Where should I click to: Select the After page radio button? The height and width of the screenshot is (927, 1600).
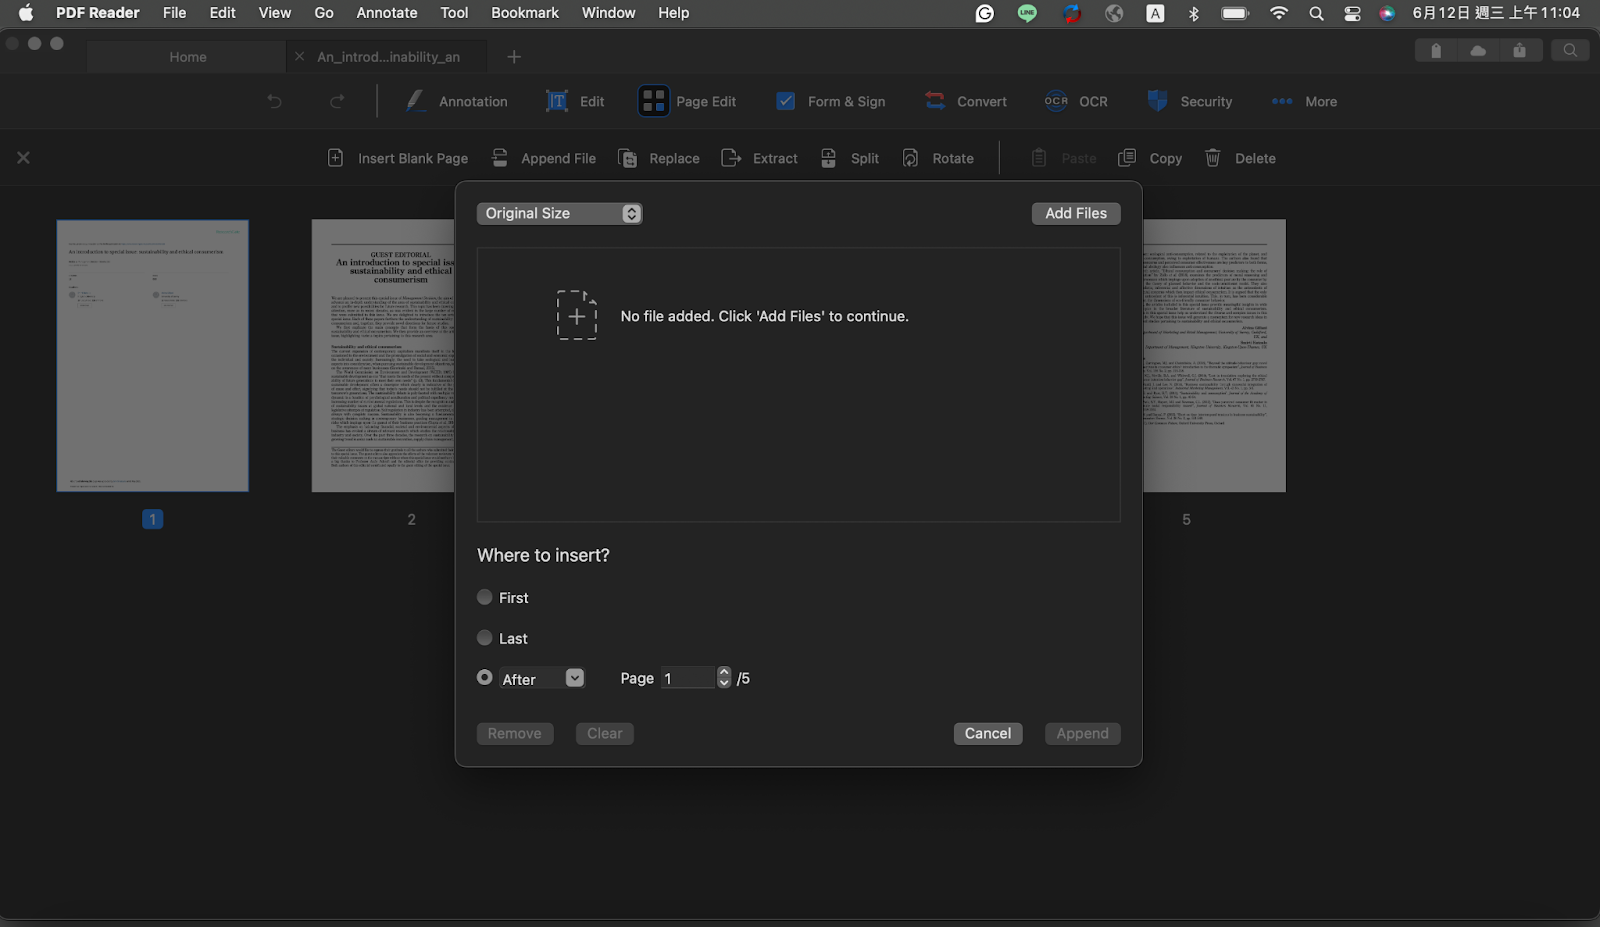pos(485,678)
